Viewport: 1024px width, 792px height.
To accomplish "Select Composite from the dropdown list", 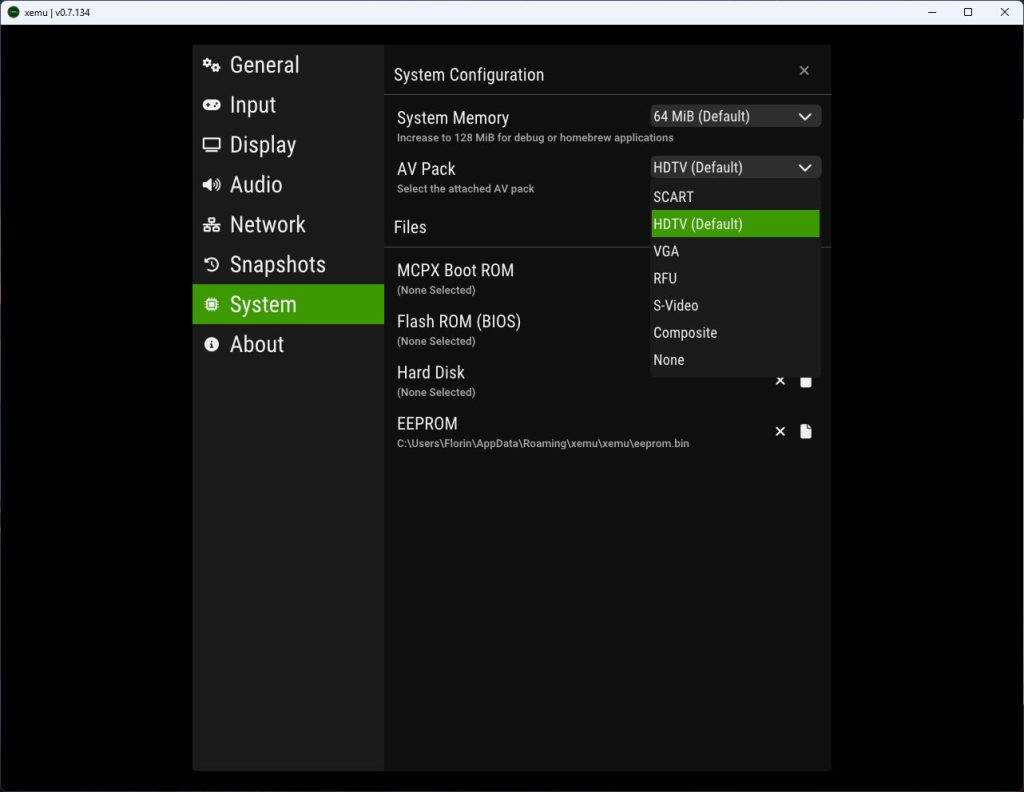I will tap(735, 333).
